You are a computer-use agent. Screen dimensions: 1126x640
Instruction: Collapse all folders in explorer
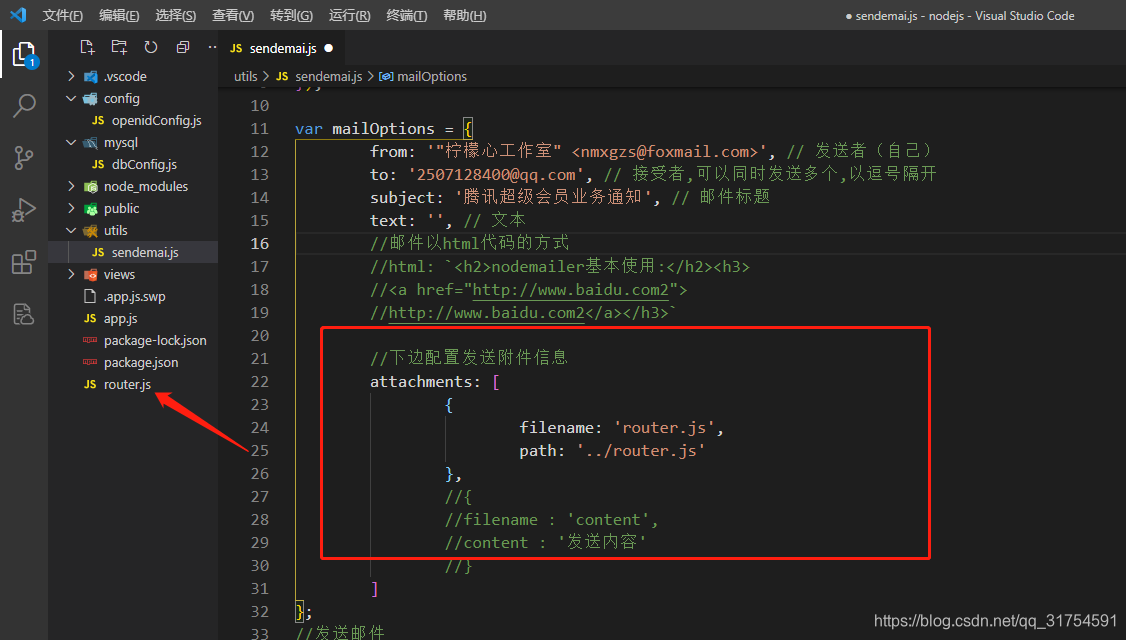tap(182, 47)
